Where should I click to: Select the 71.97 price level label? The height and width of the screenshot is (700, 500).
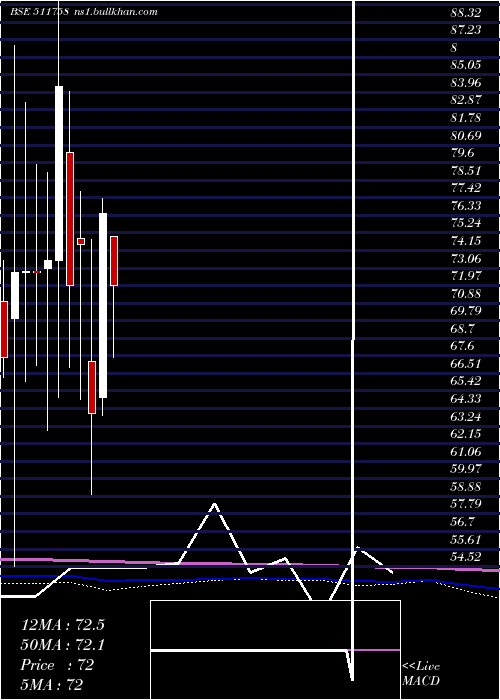466,276
